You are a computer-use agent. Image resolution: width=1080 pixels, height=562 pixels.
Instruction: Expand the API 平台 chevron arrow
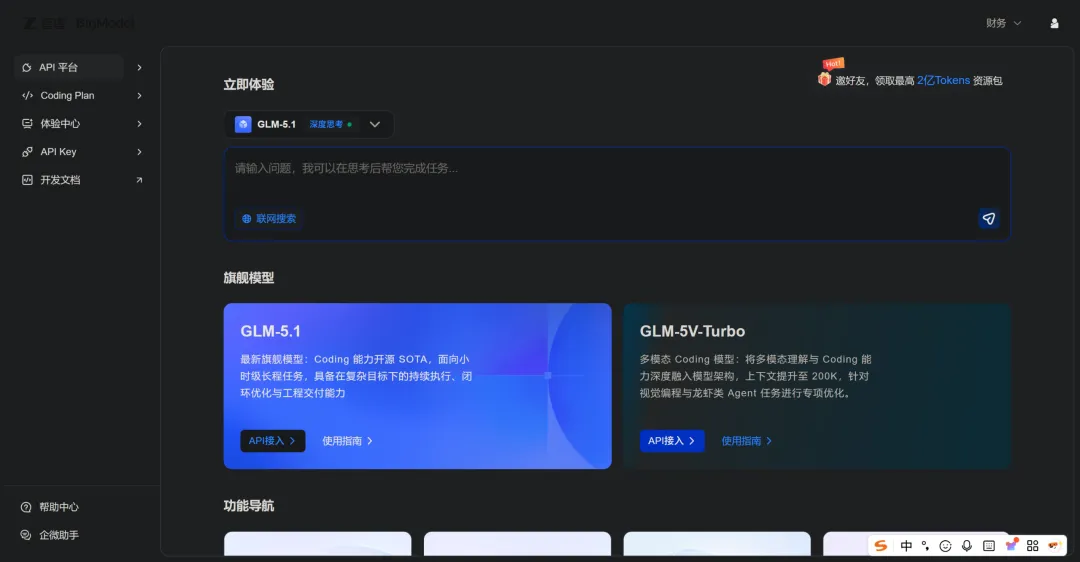click(x=139, y=67)
